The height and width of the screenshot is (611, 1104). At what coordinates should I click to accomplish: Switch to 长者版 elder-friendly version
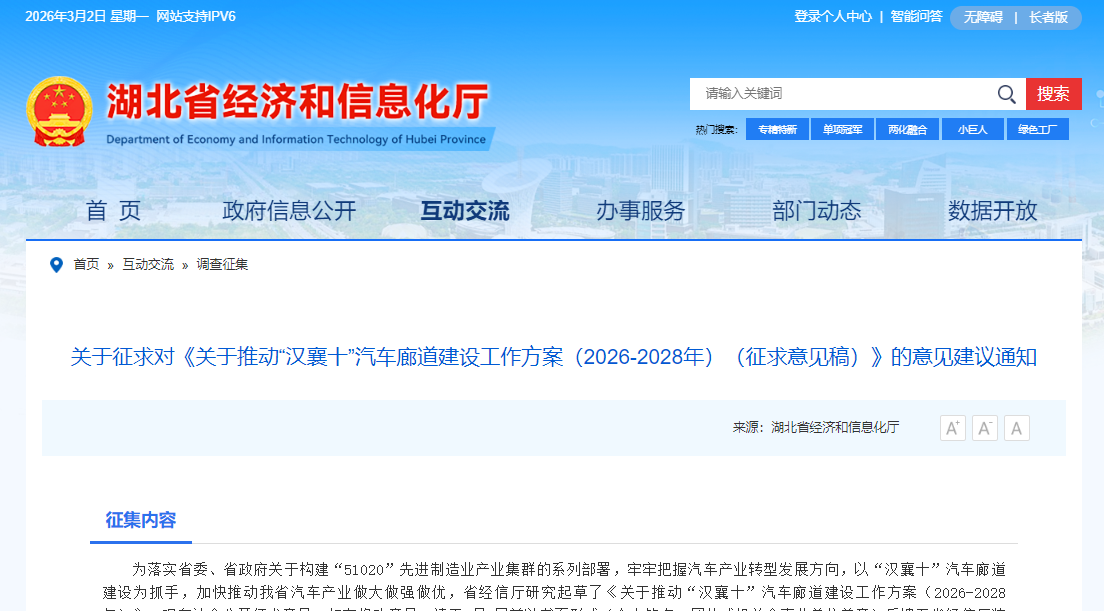tap(1048, 17)
